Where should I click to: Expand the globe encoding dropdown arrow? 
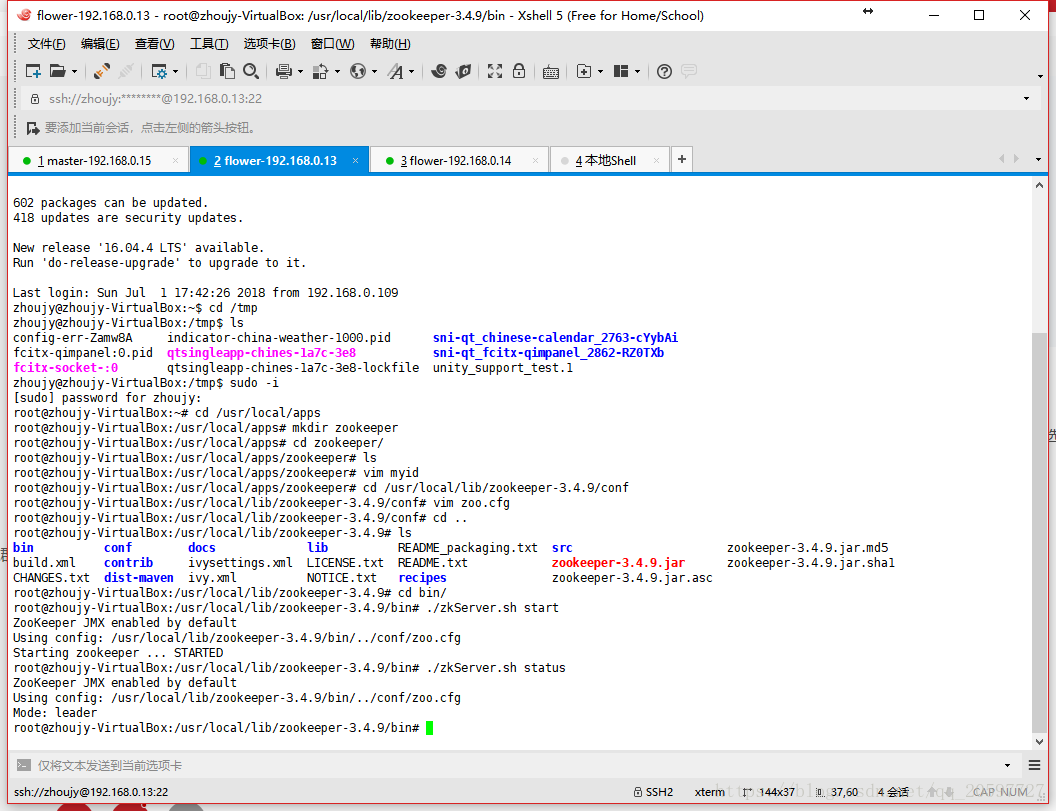374,71
